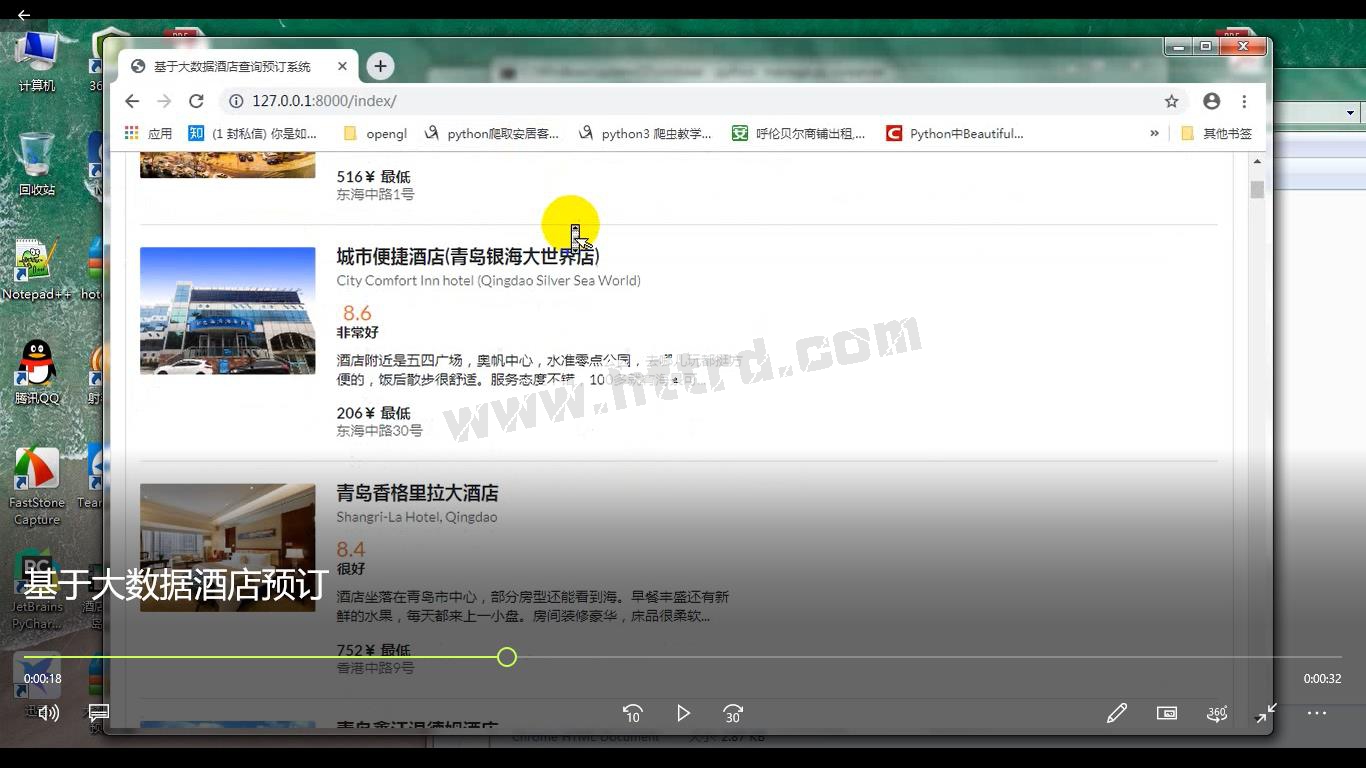Open the JetBrains PyCharm desktop shortcut
The height and width of the screenshot is (768, 1366).
click(37, 590)
